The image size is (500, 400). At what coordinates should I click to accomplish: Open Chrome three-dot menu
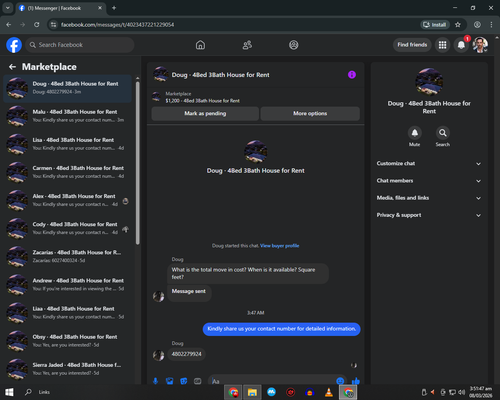(x=491, y=25)
